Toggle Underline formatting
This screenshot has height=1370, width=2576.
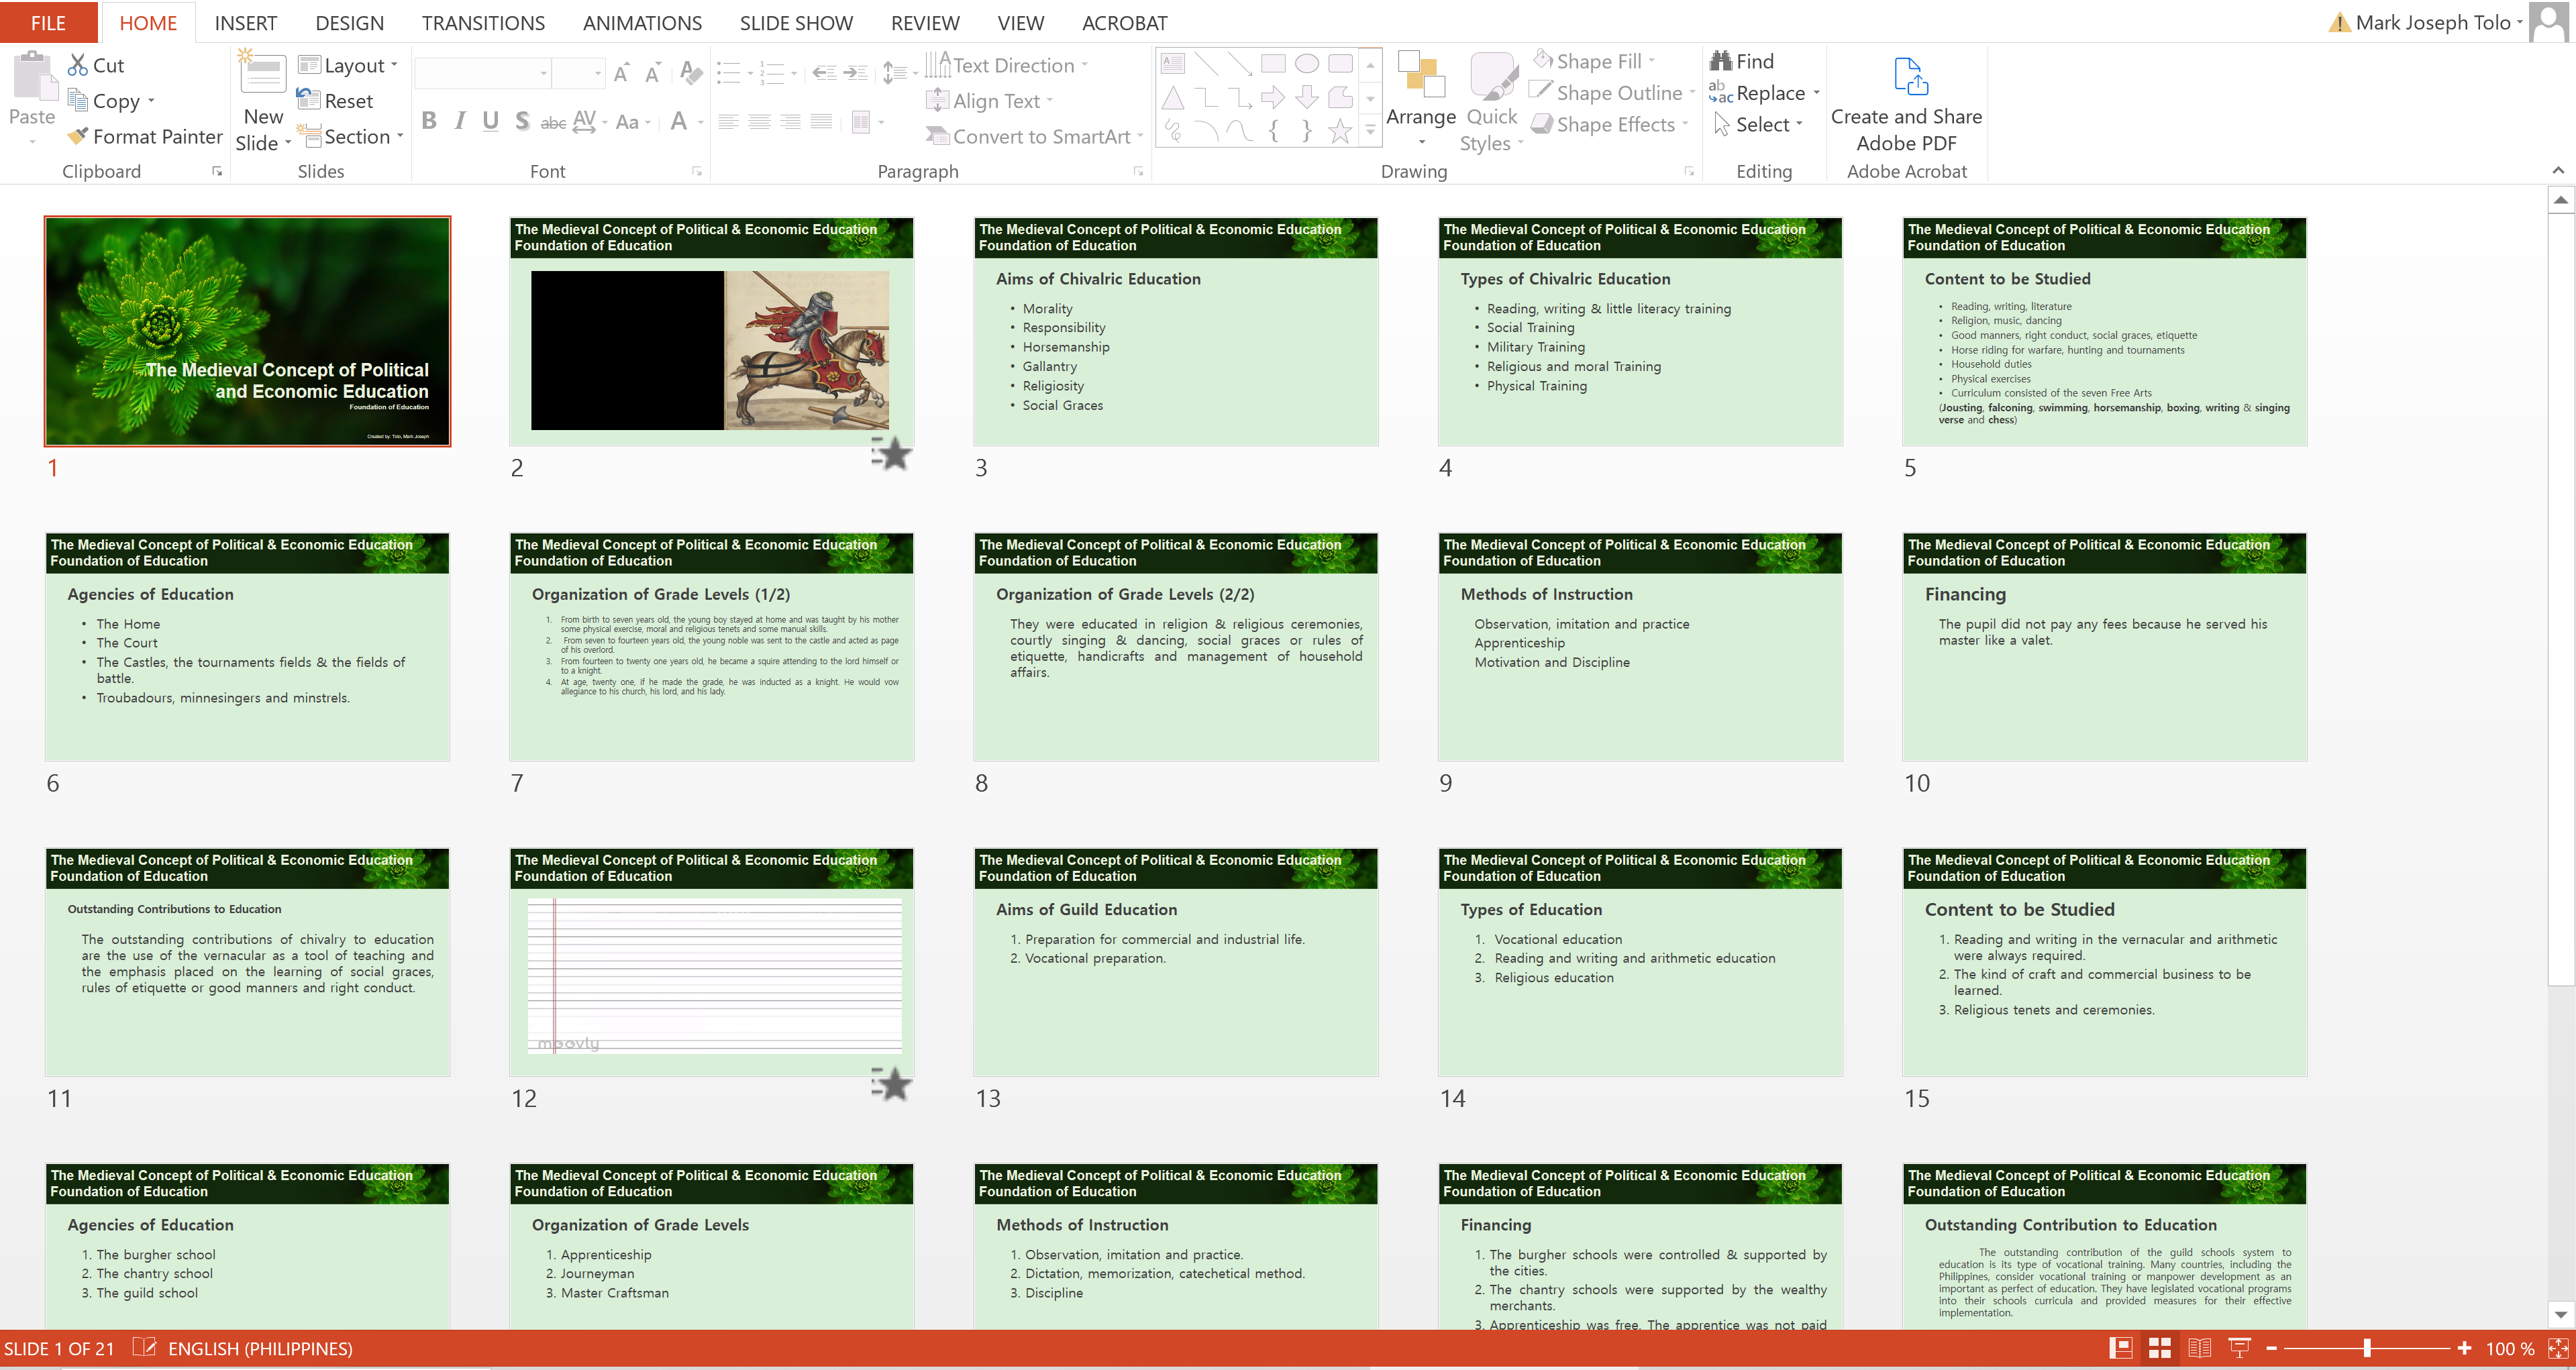490,121
